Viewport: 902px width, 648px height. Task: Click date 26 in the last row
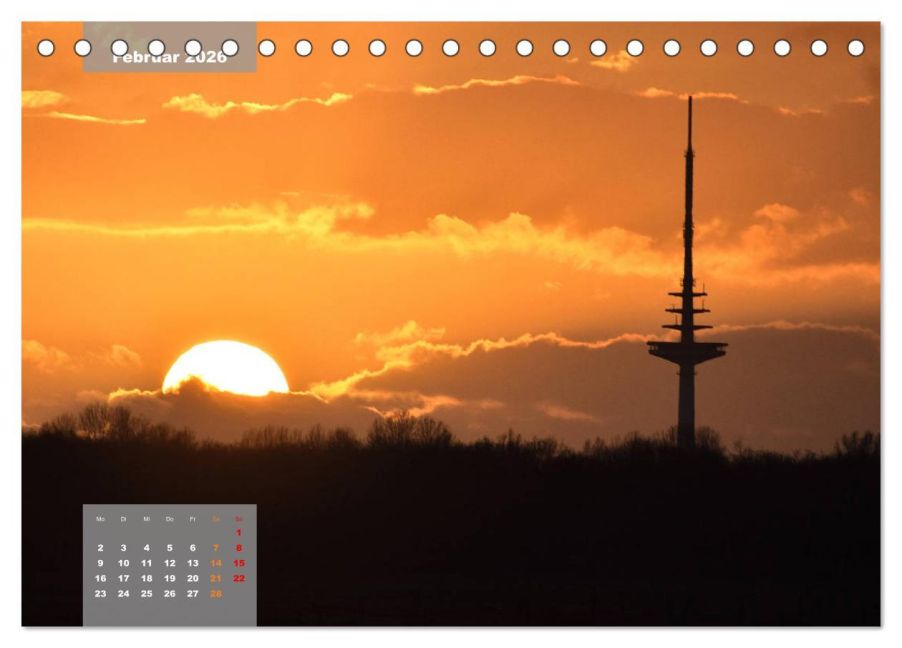tap(169, 593)
